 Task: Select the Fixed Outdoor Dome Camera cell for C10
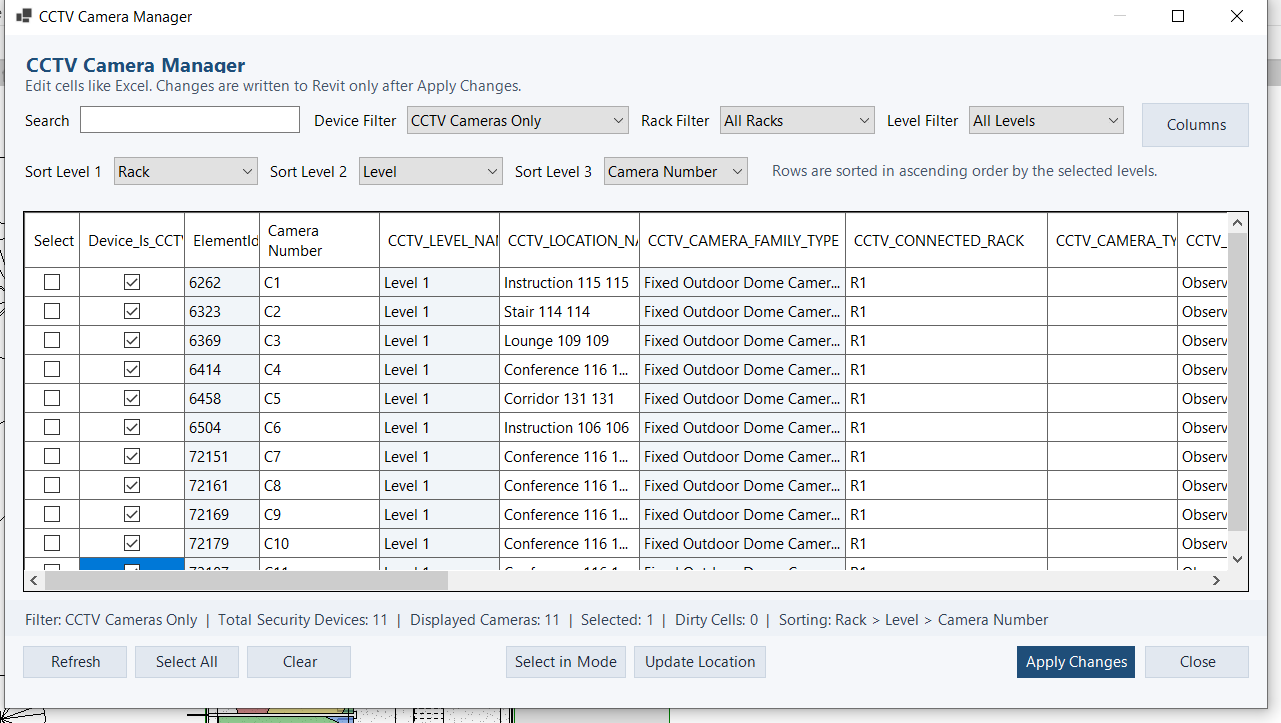[742, 543]
